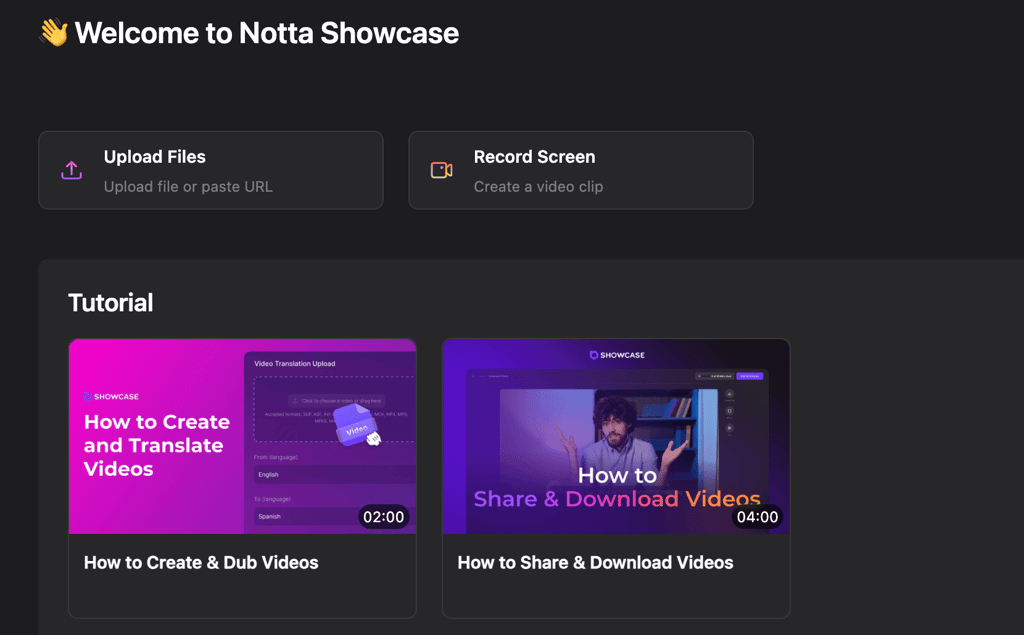Image resolution: width=1024 pixels, height=635 pixels.
Task: Start a recording with the Record Screen card
Action: tap(580, 170)
